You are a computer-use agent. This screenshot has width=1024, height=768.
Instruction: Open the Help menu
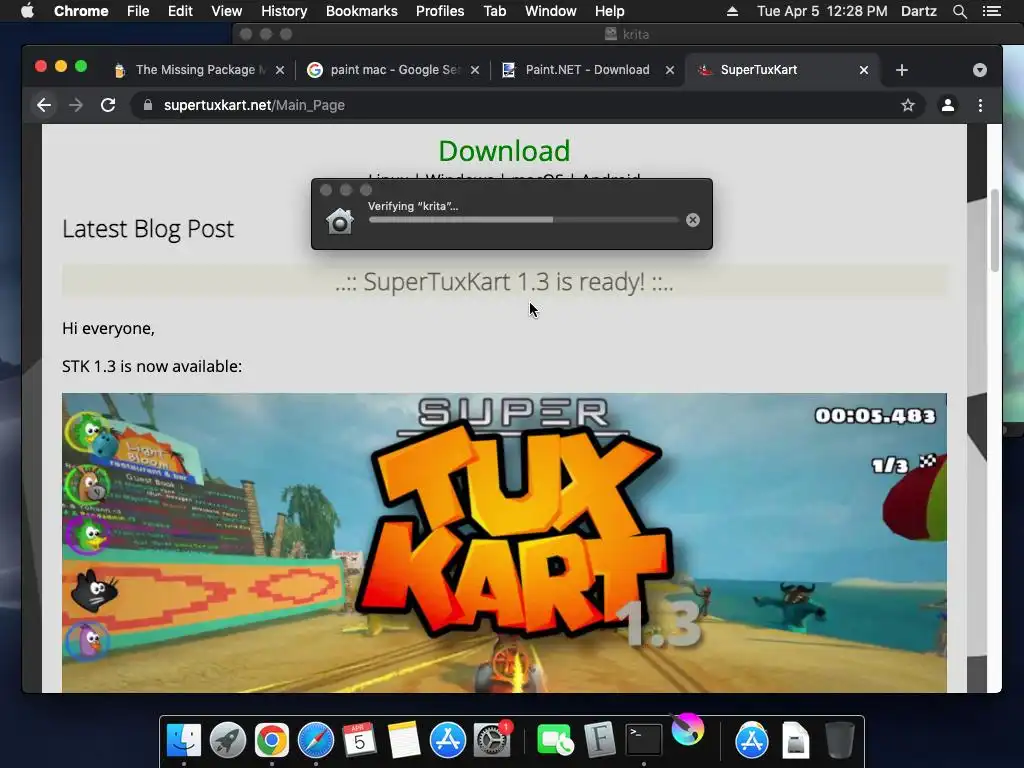tap(609, 11)
